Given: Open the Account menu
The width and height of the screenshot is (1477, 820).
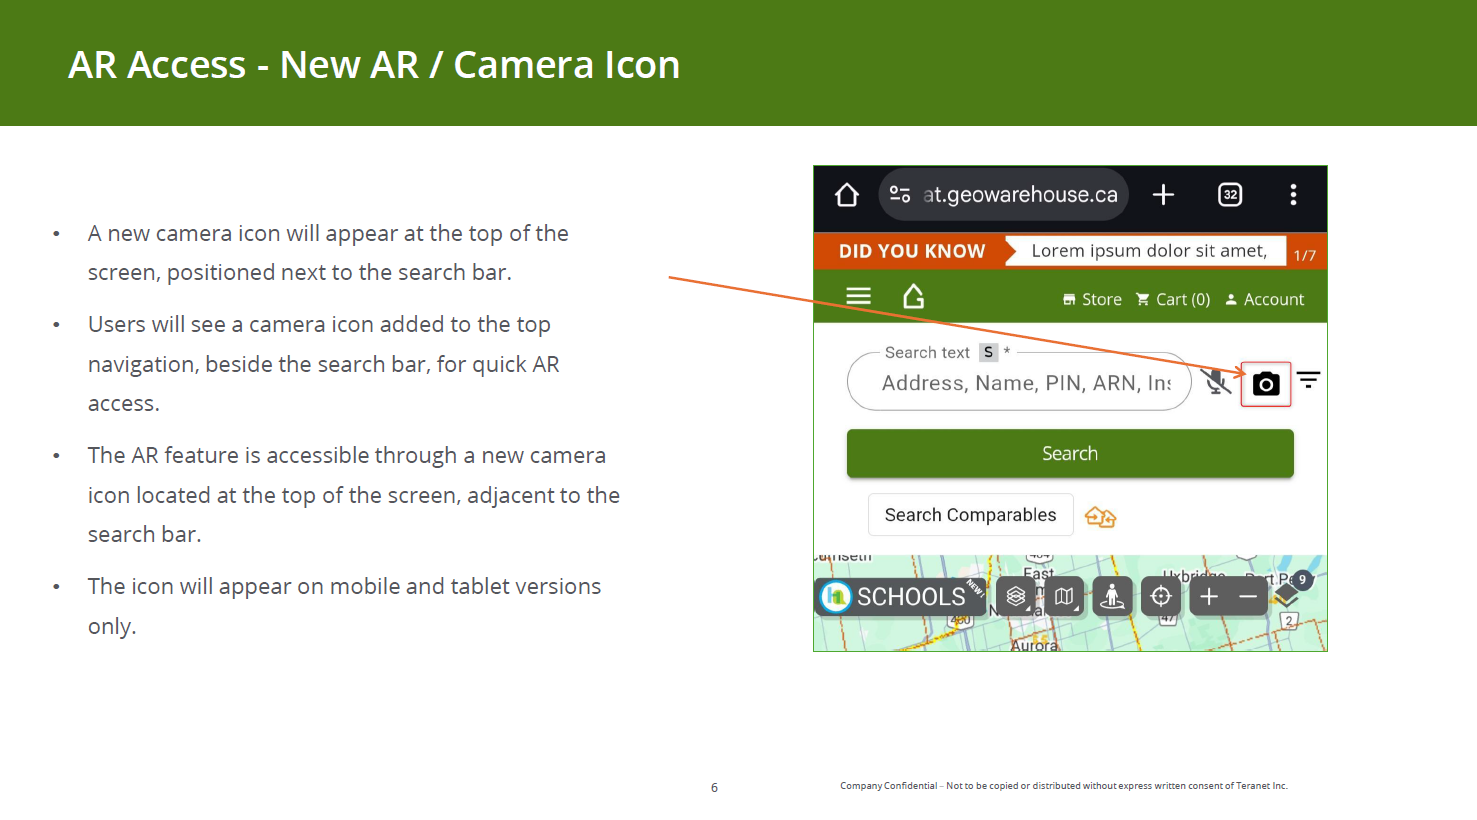Looking at the screenshot, I should coord(1265,300).
